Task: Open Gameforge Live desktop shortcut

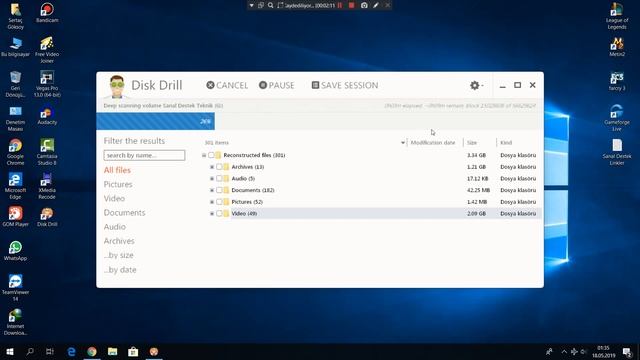Action: [617, 118]
